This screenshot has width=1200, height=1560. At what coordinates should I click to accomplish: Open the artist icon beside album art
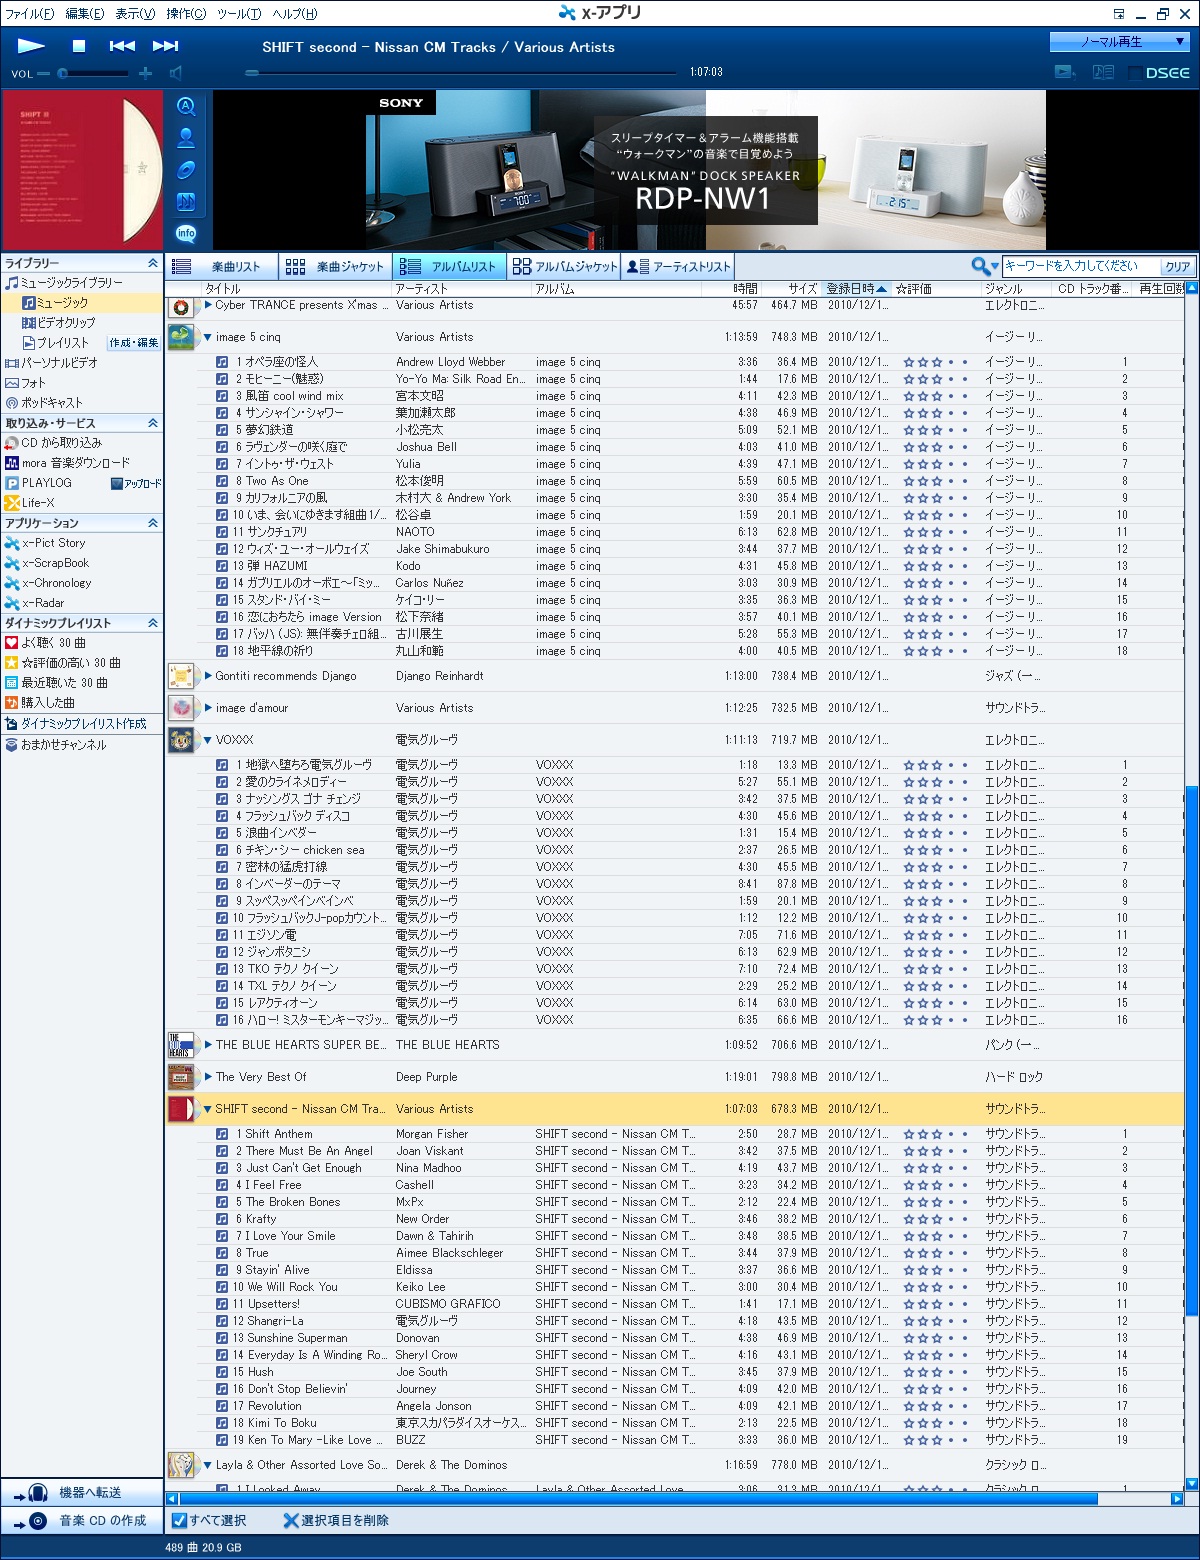[x=186, y=138]
